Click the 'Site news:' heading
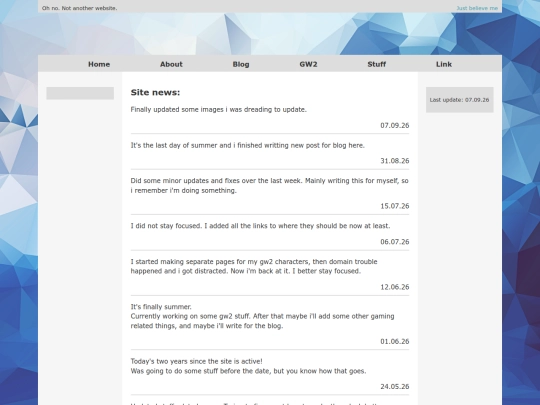The width and height of the screenshot is (540, 405). coord(155,92)
